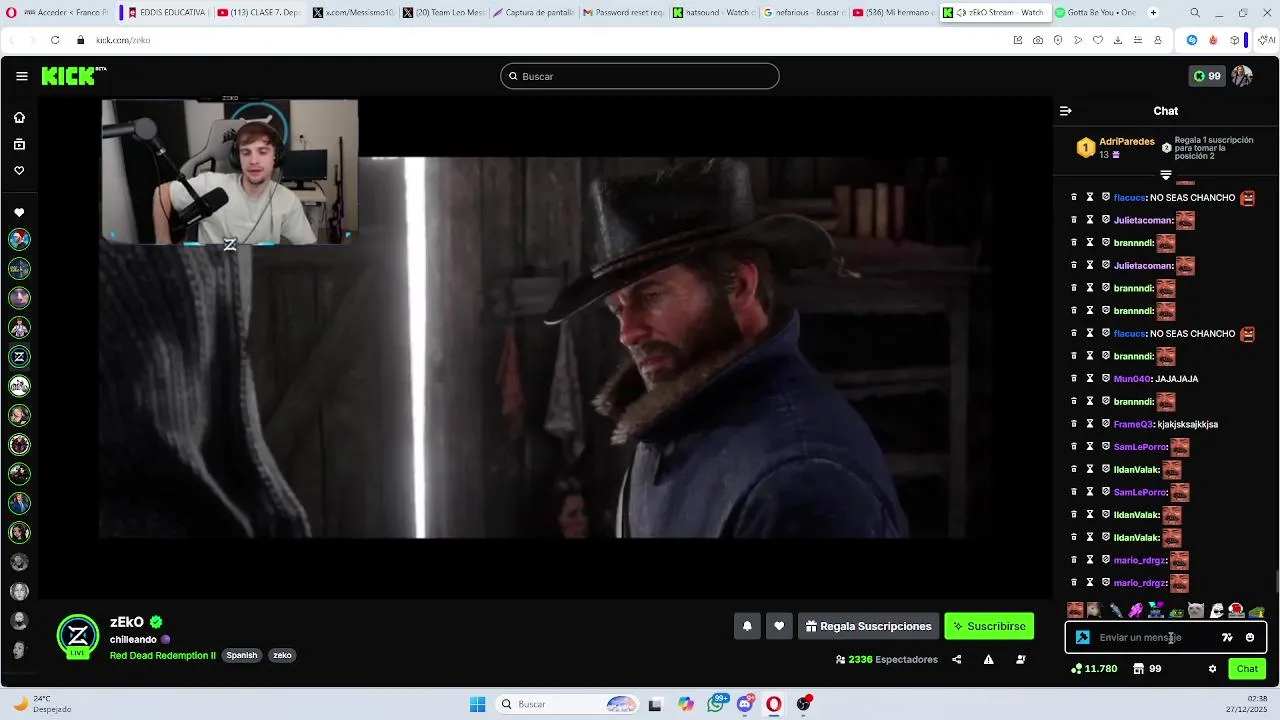Open the Home icon in left sidebar

point(19,117)
